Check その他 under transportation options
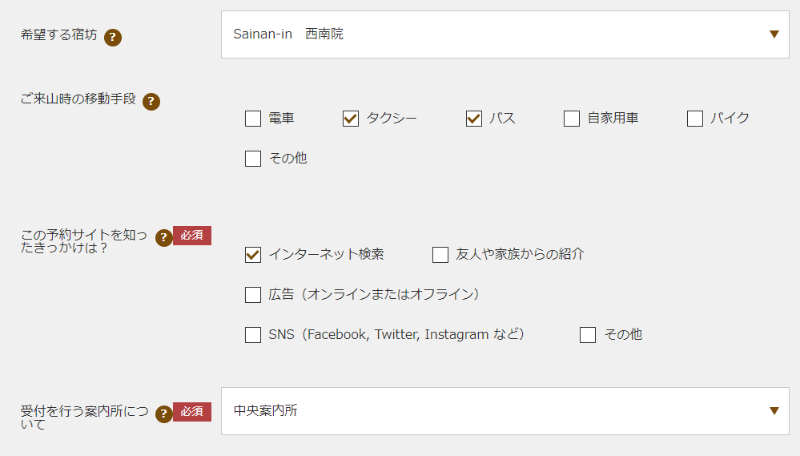 [x=253, y=158]
